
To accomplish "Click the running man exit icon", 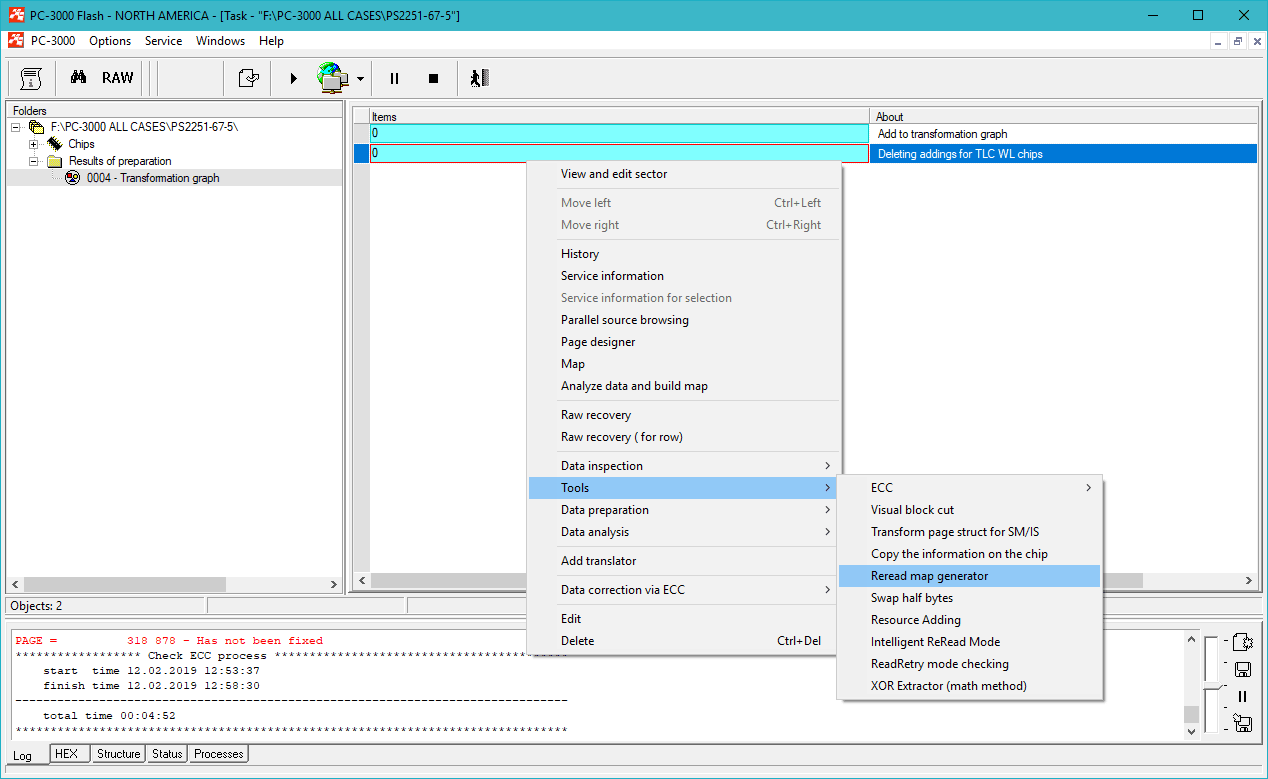I will (x=479, y=78).
